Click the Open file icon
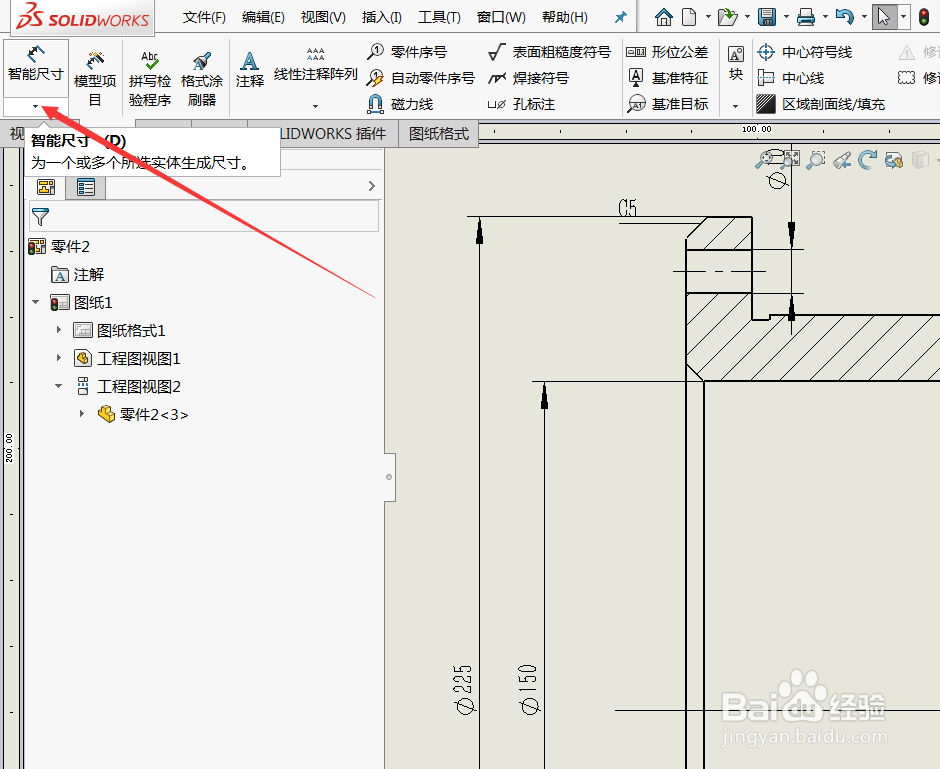940x769 pixels. [x=727, y=17]
